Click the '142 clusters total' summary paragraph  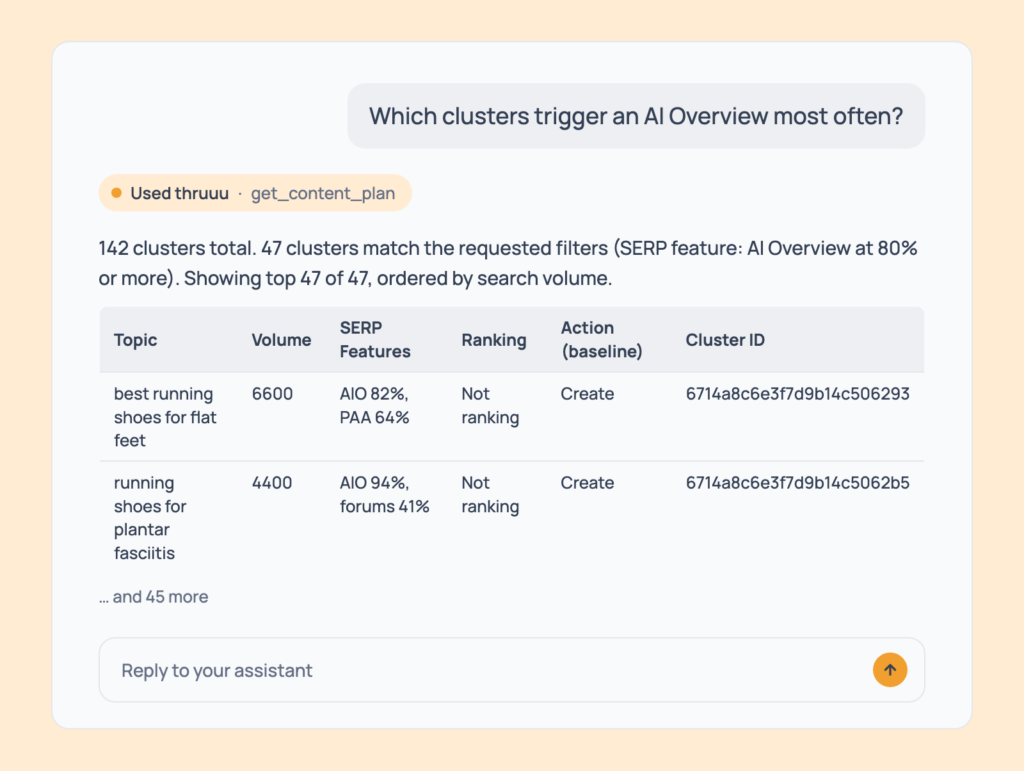pos(507,263)
